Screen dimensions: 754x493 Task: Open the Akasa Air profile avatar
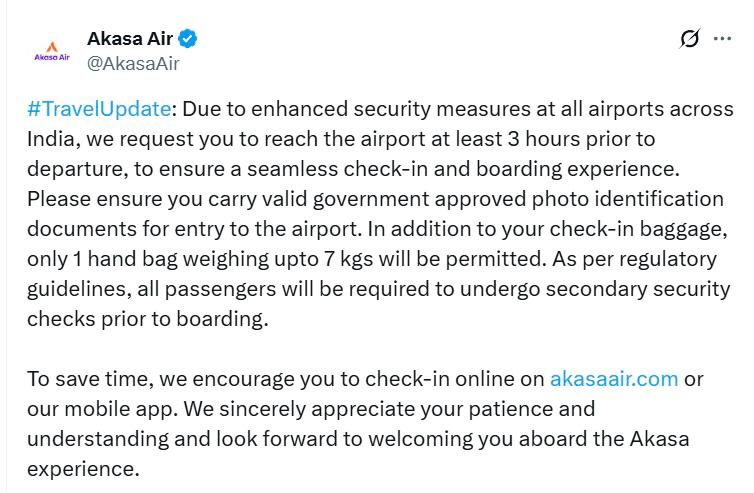coord(52,51)
